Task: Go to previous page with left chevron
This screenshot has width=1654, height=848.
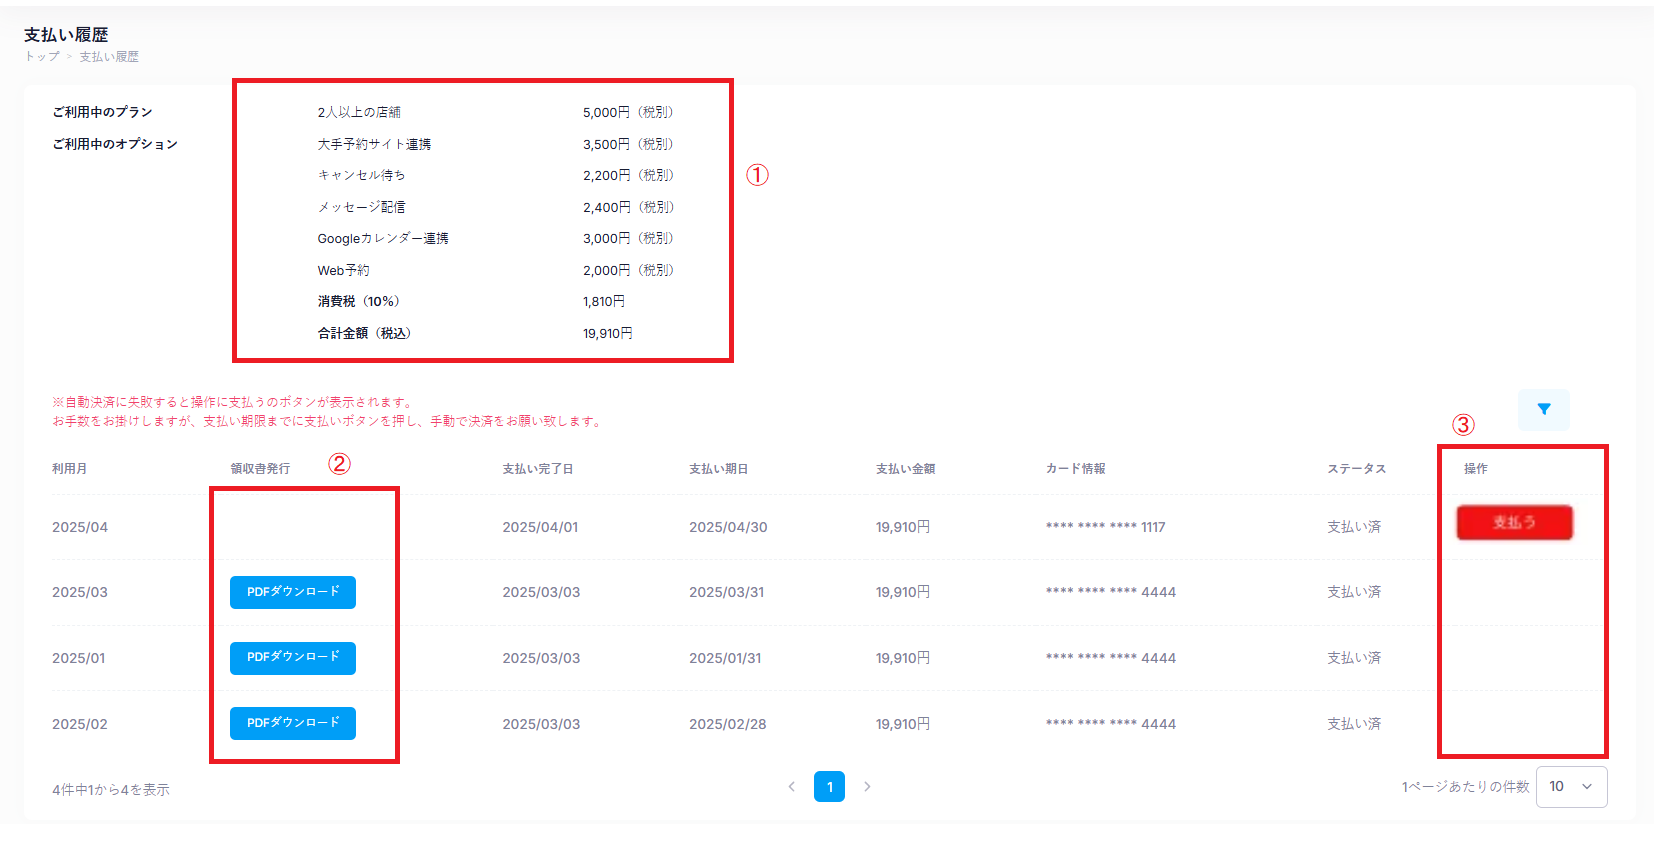Action: tap(791, 787)
